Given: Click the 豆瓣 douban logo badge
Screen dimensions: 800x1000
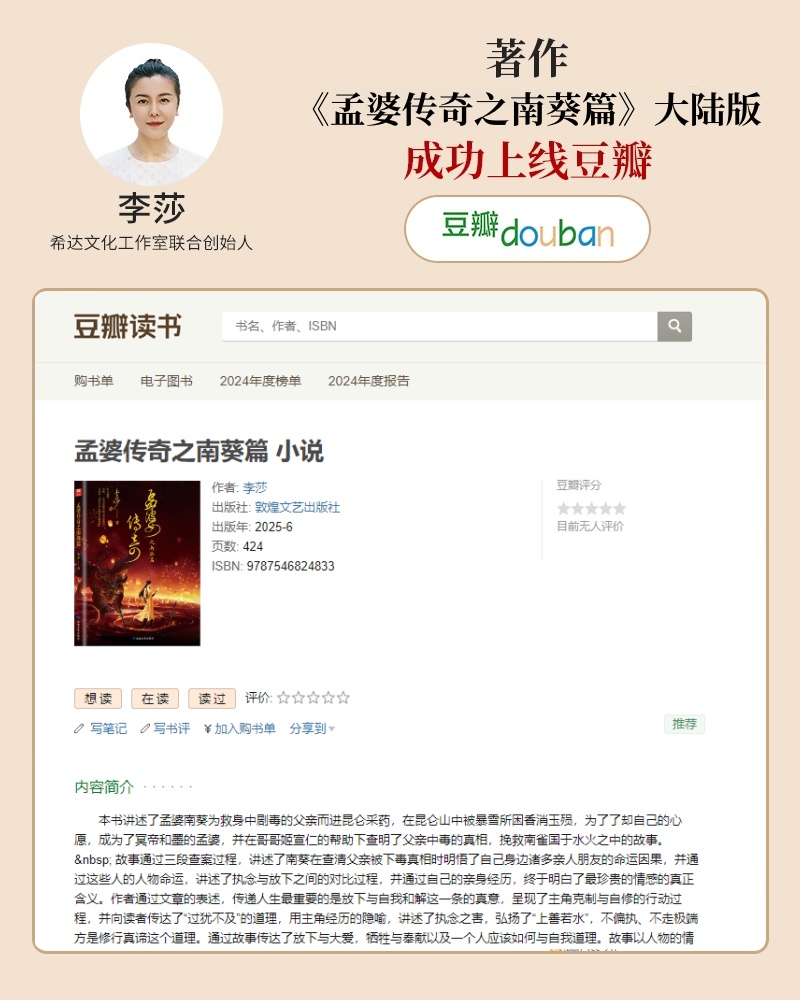Looking at the screenshot, I should click(x=527, y=229).
